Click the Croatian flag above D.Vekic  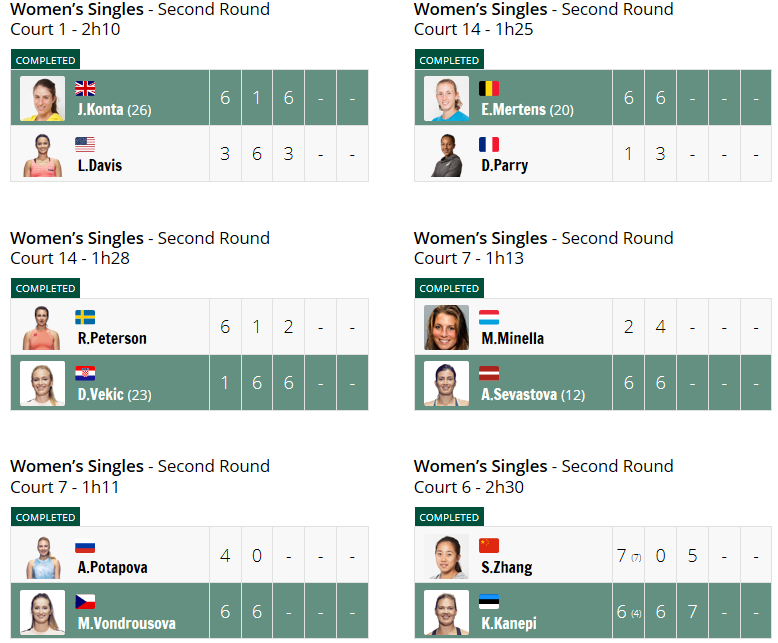[x=85, y=373]
